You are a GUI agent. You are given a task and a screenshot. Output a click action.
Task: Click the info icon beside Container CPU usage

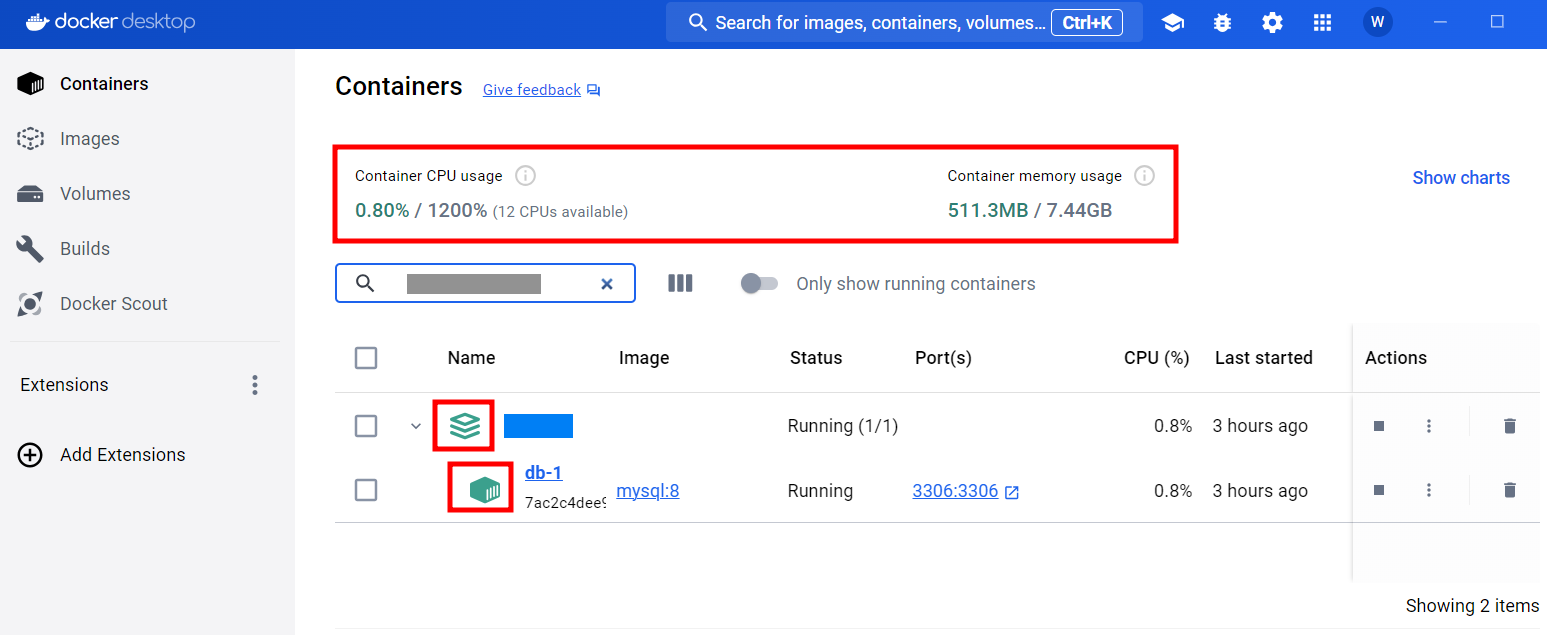tap(525, 176)
